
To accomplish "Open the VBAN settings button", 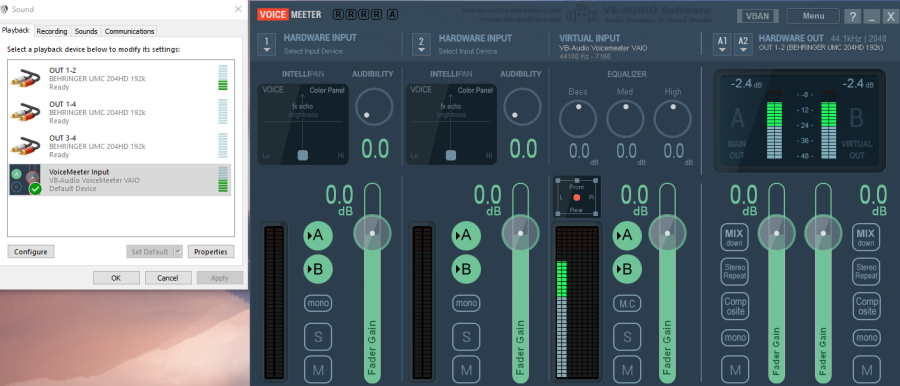I will (758, 16).
